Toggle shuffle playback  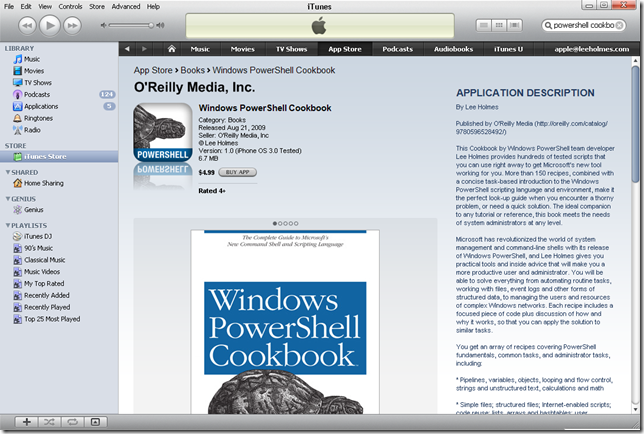[49, 422]
